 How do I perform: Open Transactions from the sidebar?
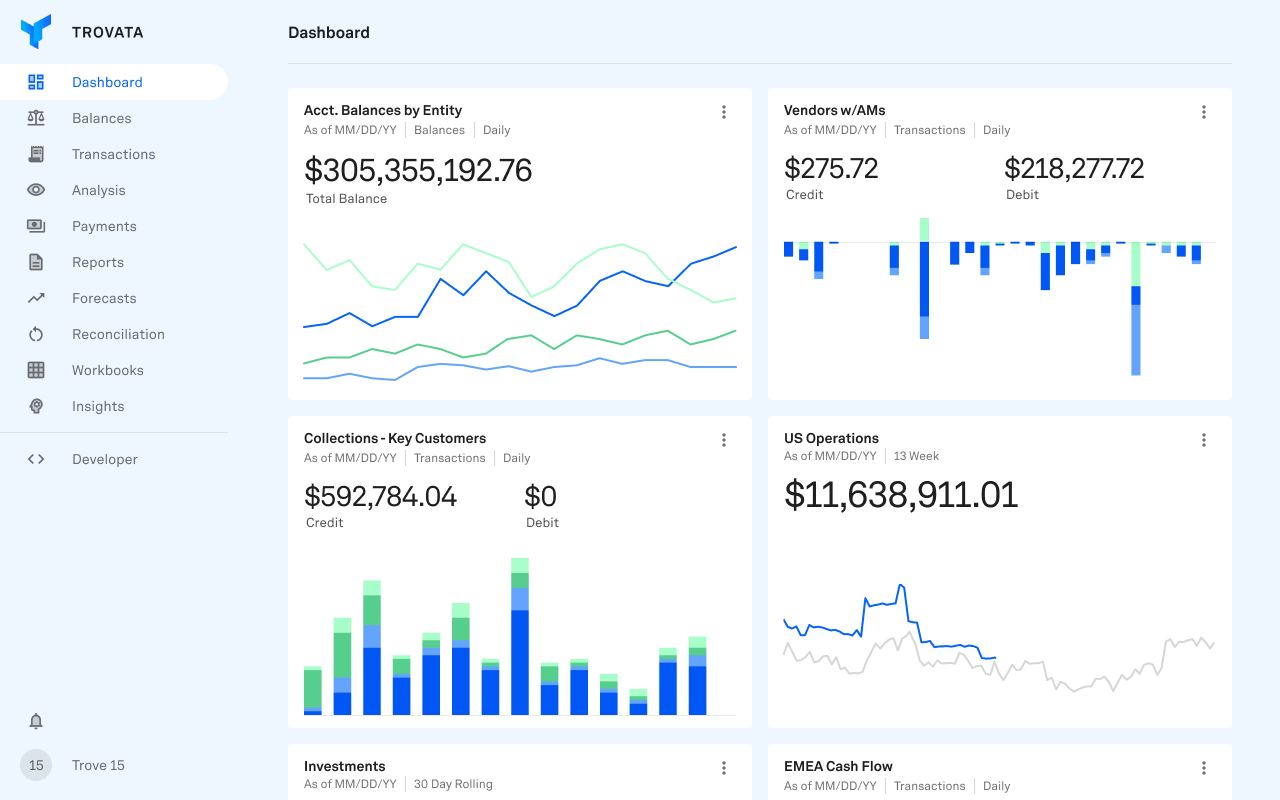click(36, 154)
